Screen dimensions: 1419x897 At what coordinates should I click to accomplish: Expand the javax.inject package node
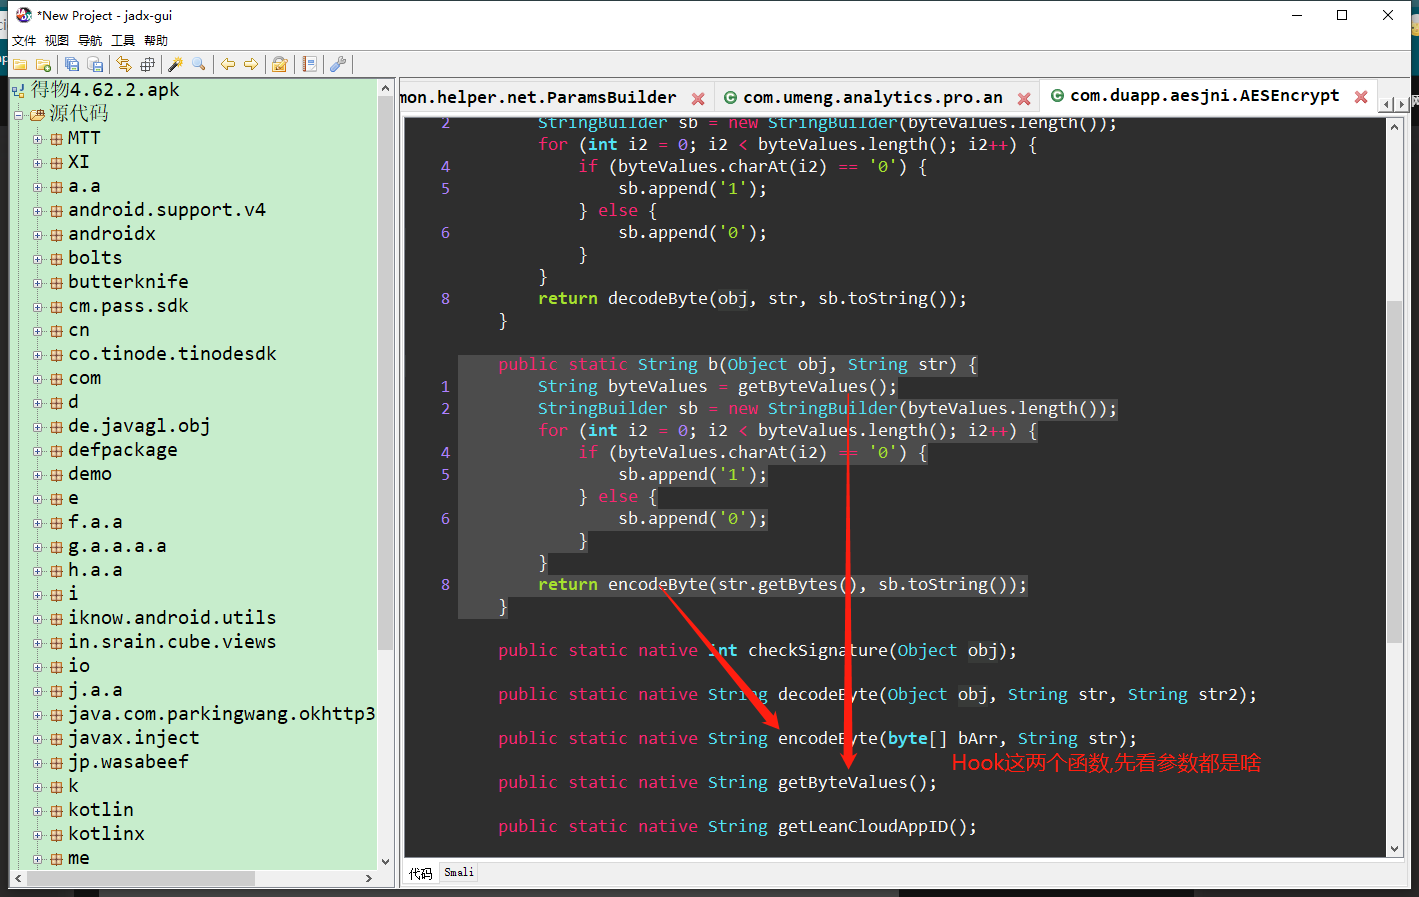(37, 739)
